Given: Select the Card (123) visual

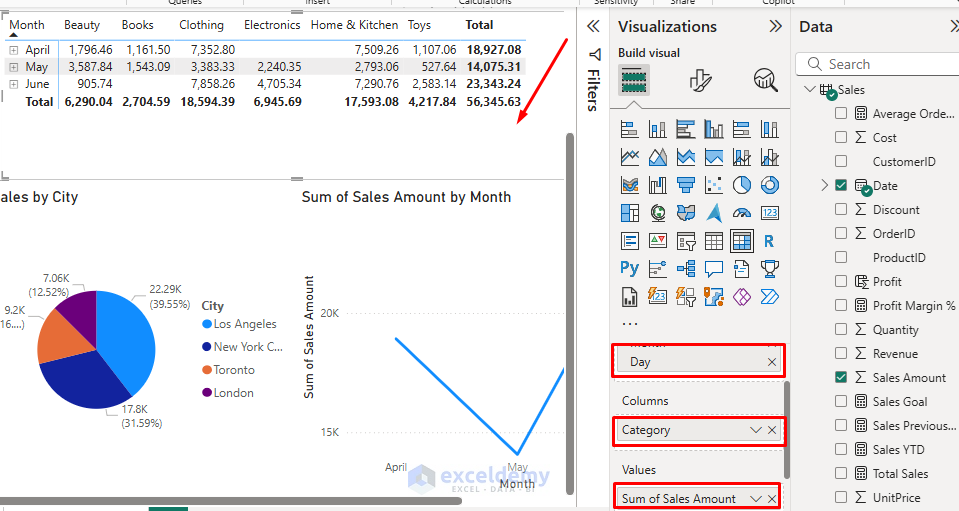Looking at the screenshot, I should (770, 213).
